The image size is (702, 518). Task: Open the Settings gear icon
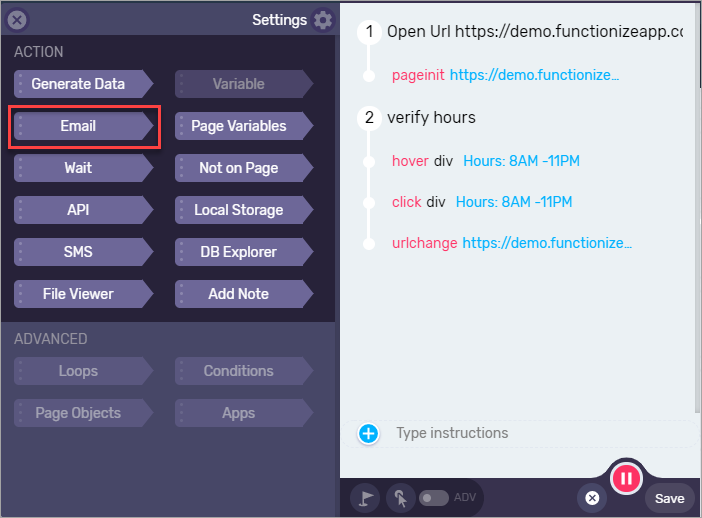[x=323, y=20]
